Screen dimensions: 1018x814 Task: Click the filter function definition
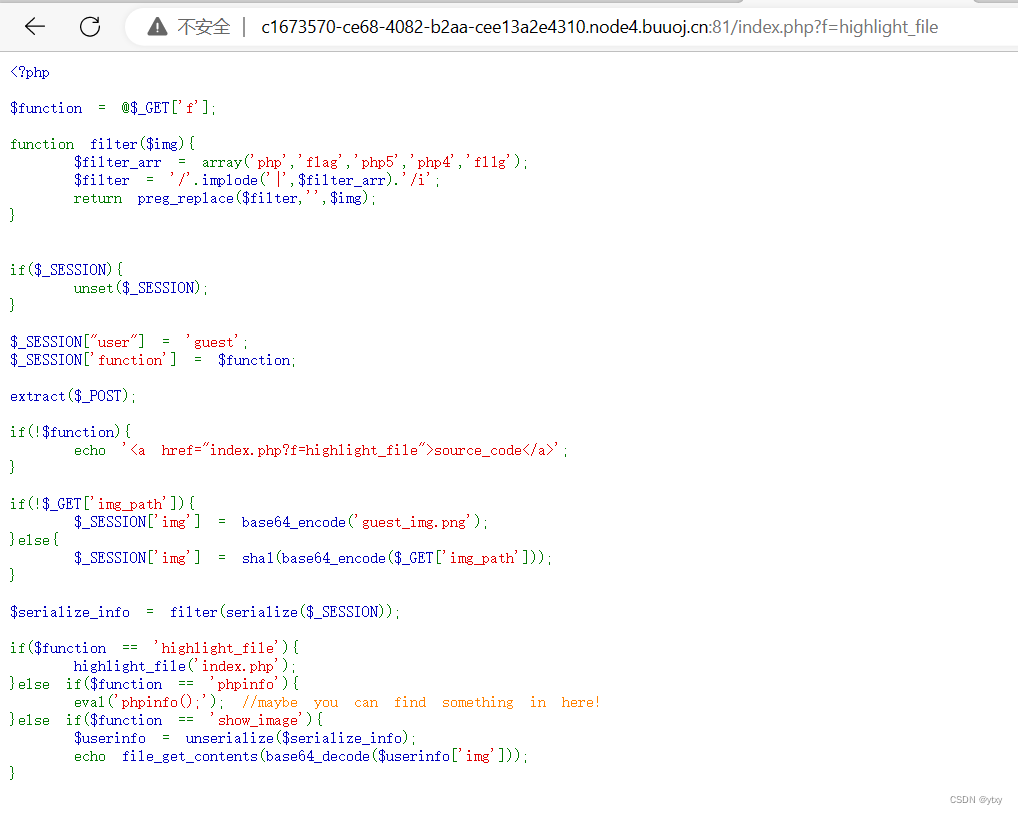pyautogui.click(x=113, y=143)
